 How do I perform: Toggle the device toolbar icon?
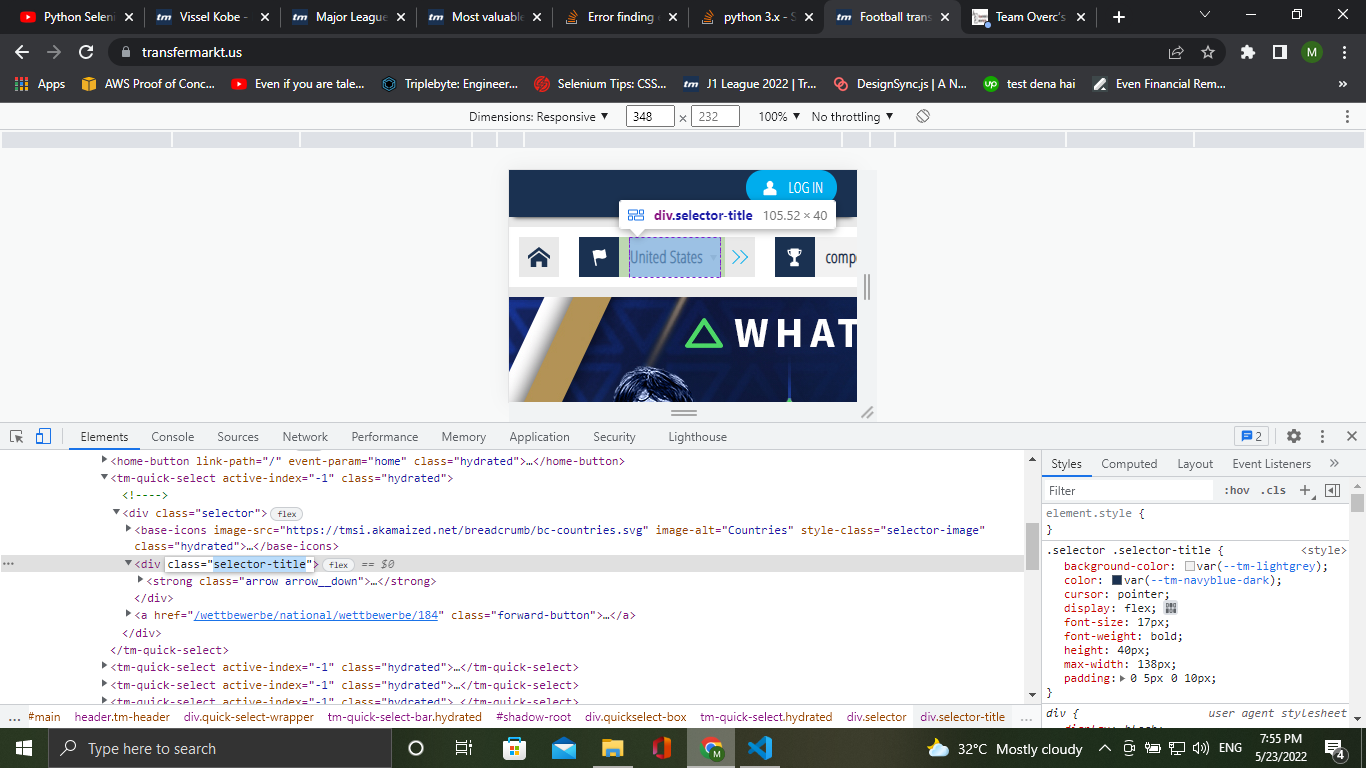coord(43,436)
